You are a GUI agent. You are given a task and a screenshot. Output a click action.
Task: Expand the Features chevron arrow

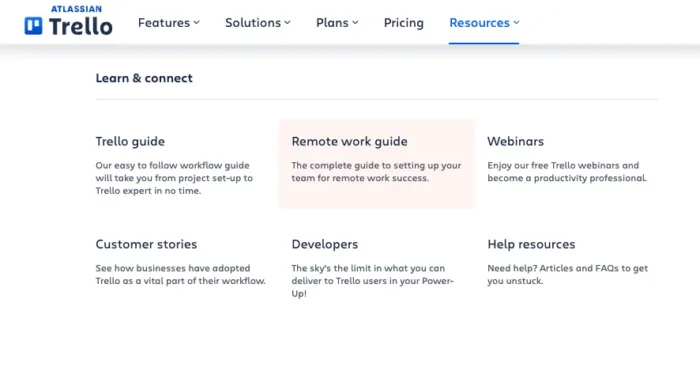[196, 22]
